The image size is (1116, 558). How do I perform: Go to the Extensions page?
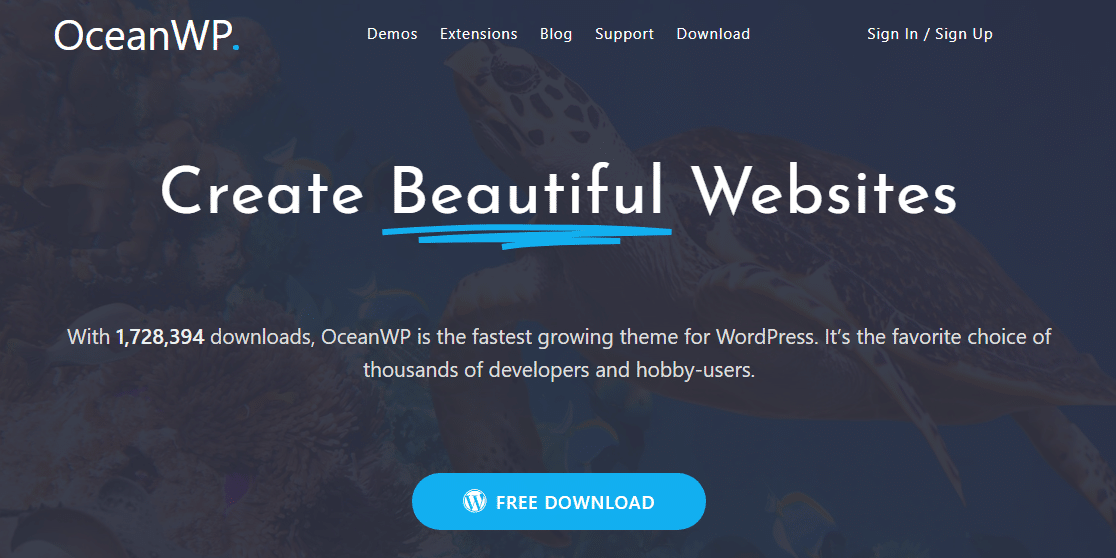(478, 34)
